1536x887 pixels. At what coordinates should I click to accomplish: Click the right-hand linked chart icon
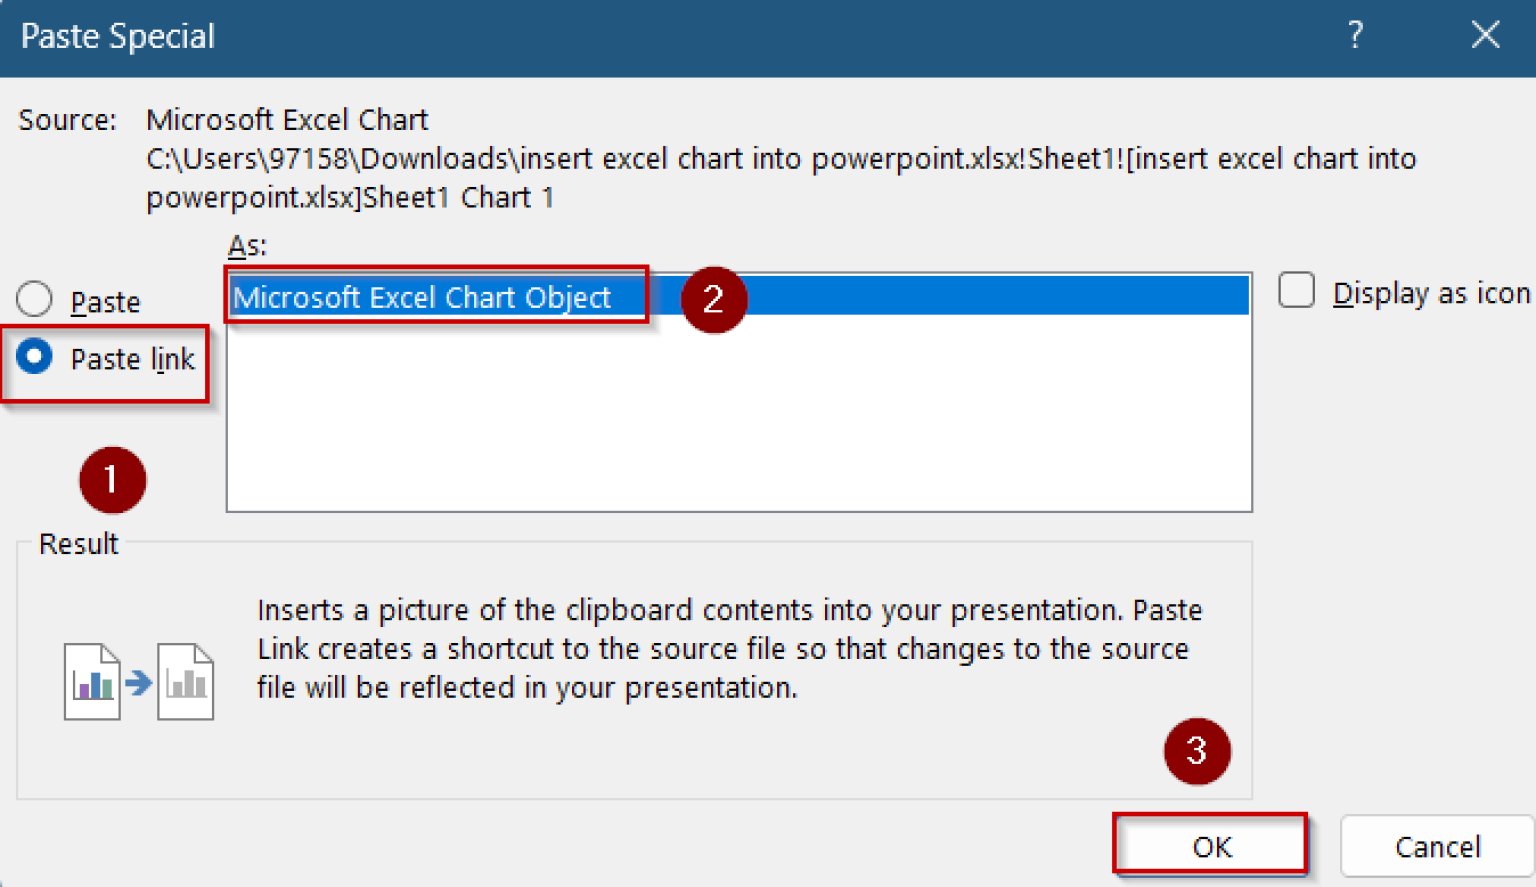click(x=186, y=681)
